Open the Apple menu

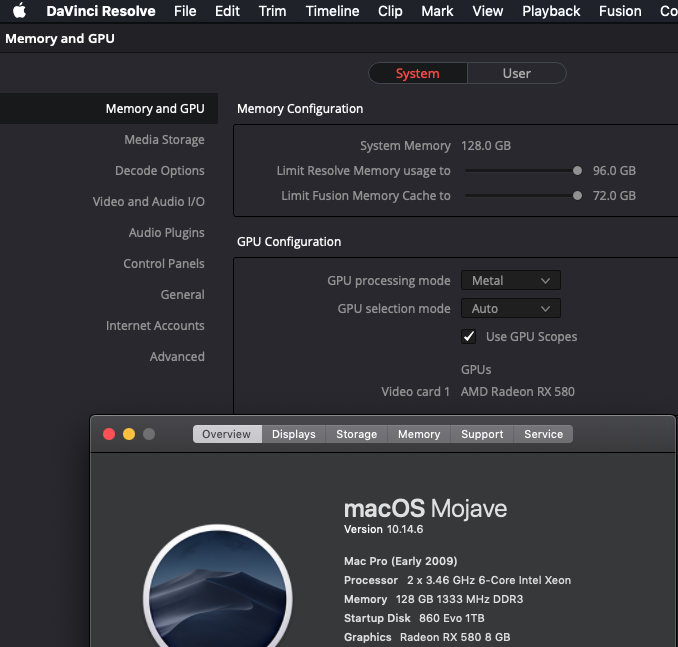[19, 11]
